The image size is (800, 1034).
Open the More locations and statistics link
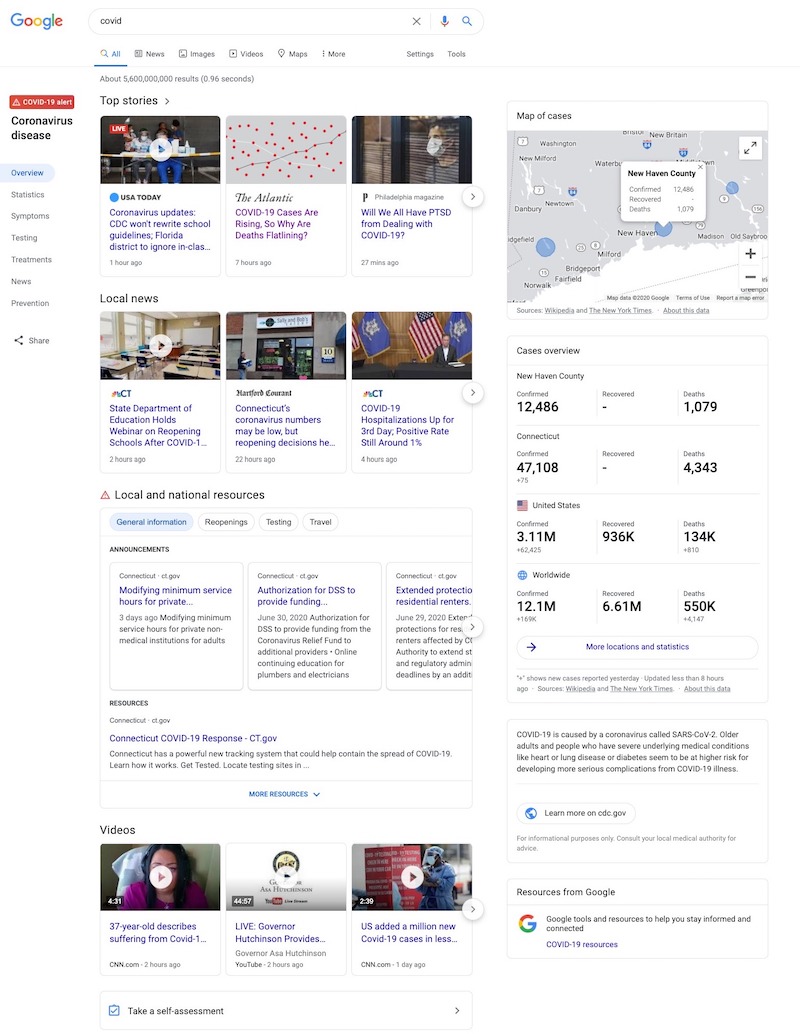tap(637, 647)
